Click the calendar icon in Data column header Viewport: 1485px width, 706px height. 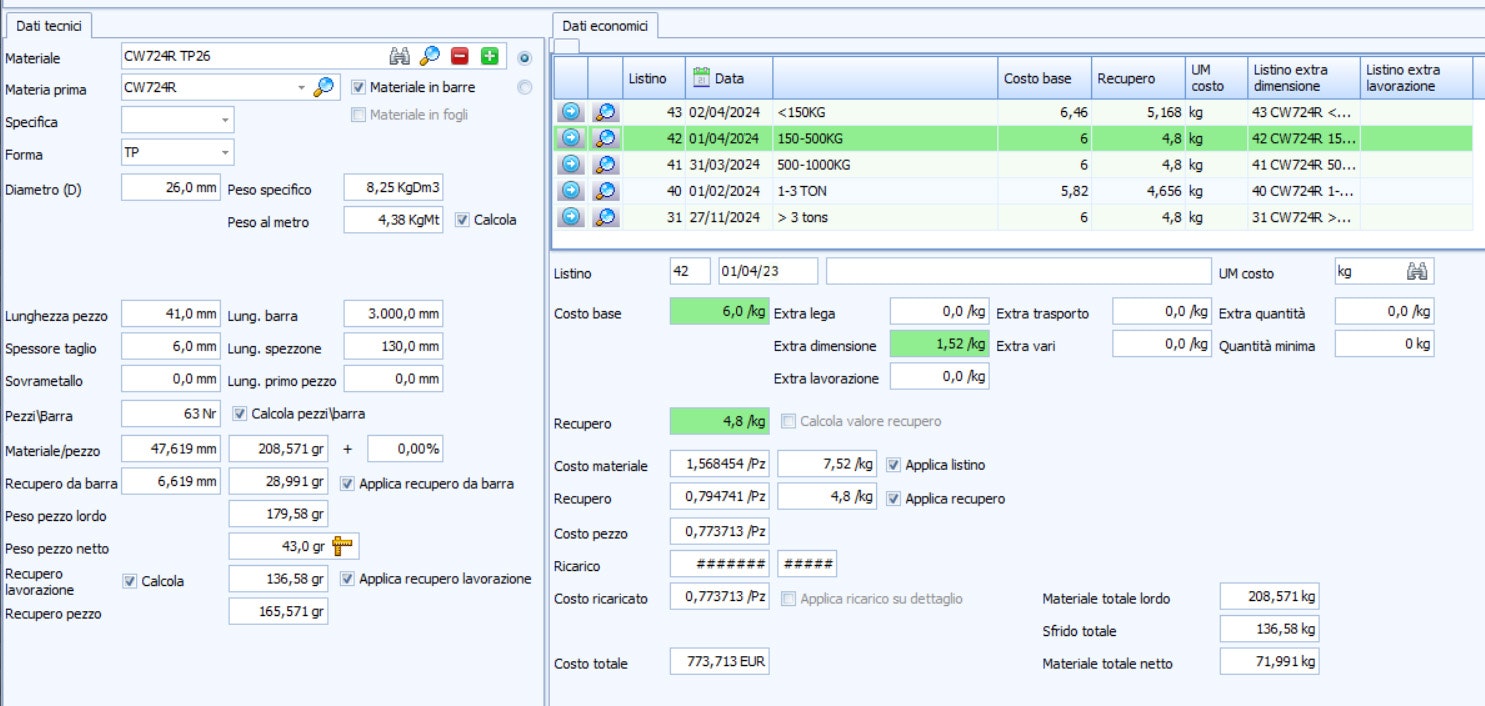701,77
